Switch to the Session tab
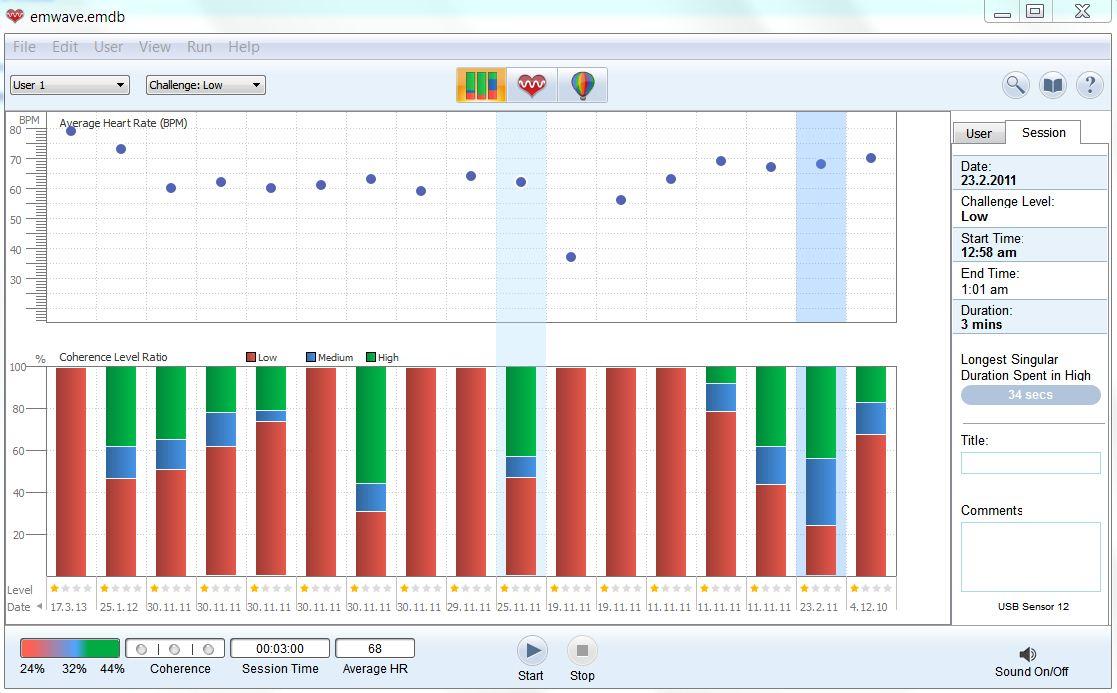This screenshot has width=1117, height=693. click(x=1044, y=132)
